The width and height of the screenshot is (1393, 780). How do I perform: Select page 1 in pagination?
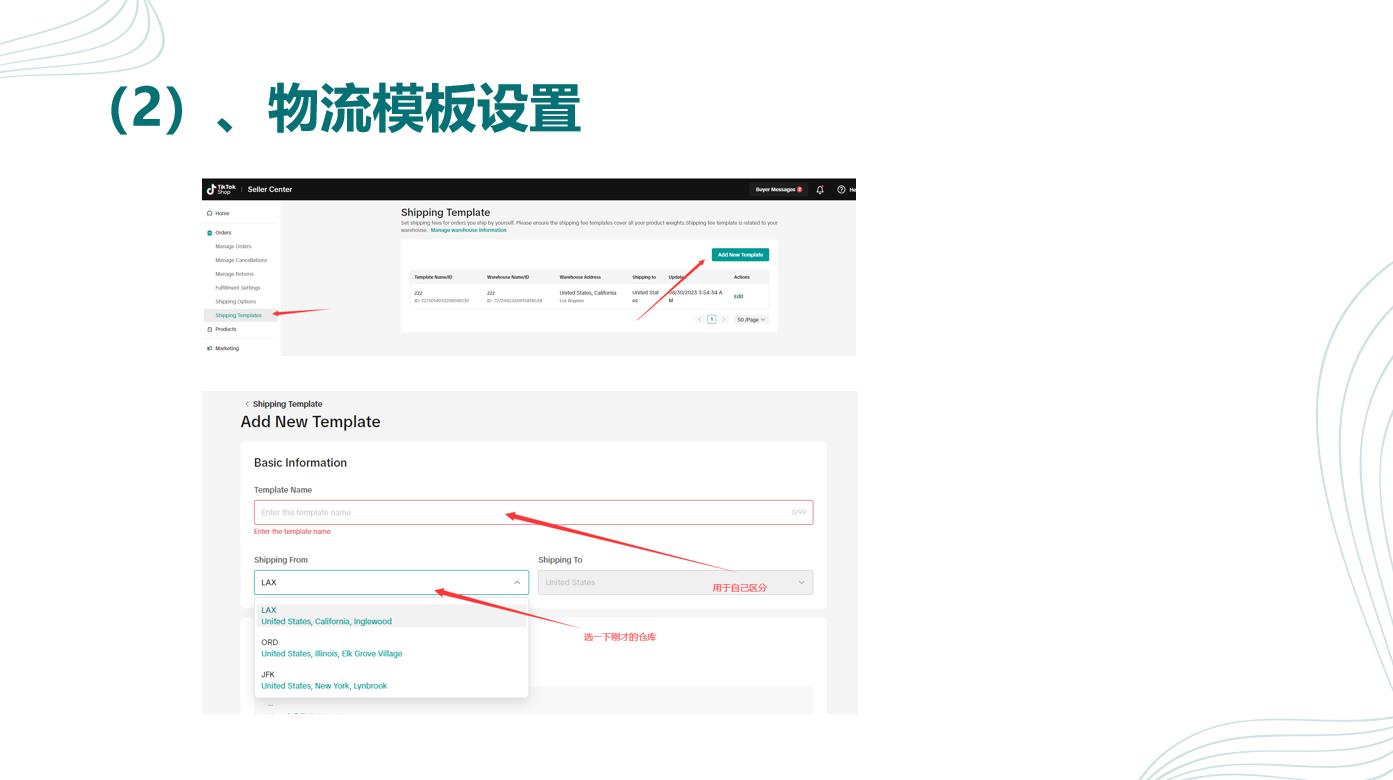pos(712,319)
